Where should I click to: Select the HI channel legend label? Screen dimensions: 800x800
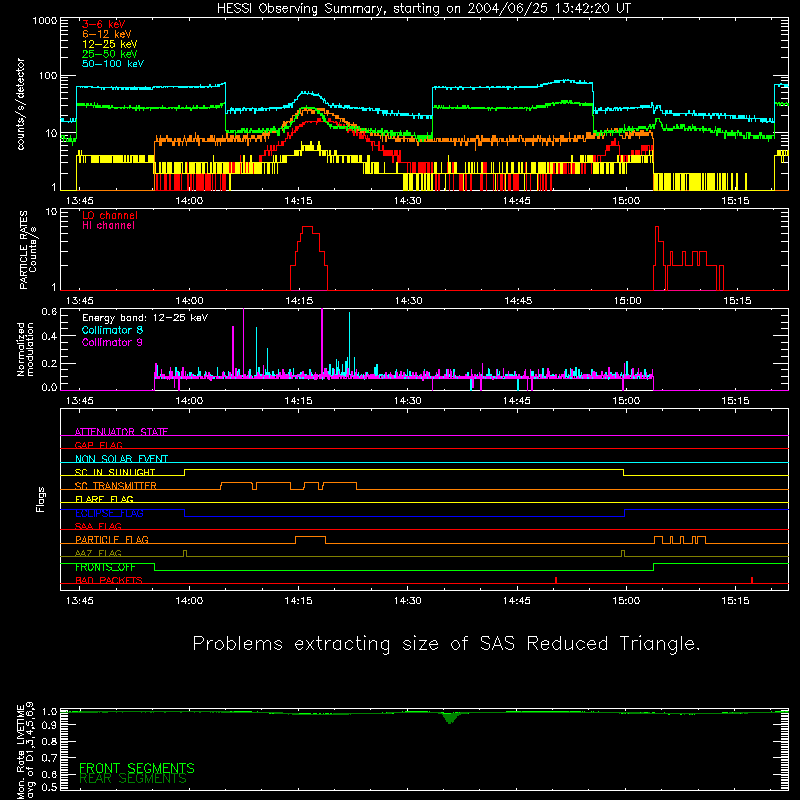click(109, 226)
